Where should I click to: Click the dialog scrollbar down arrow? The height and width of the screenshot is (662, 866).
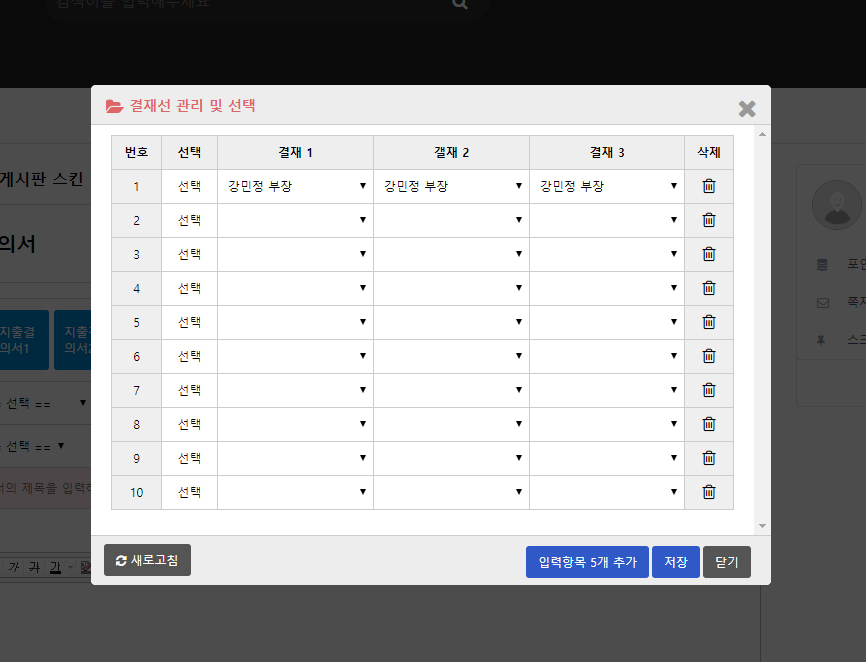762,526
